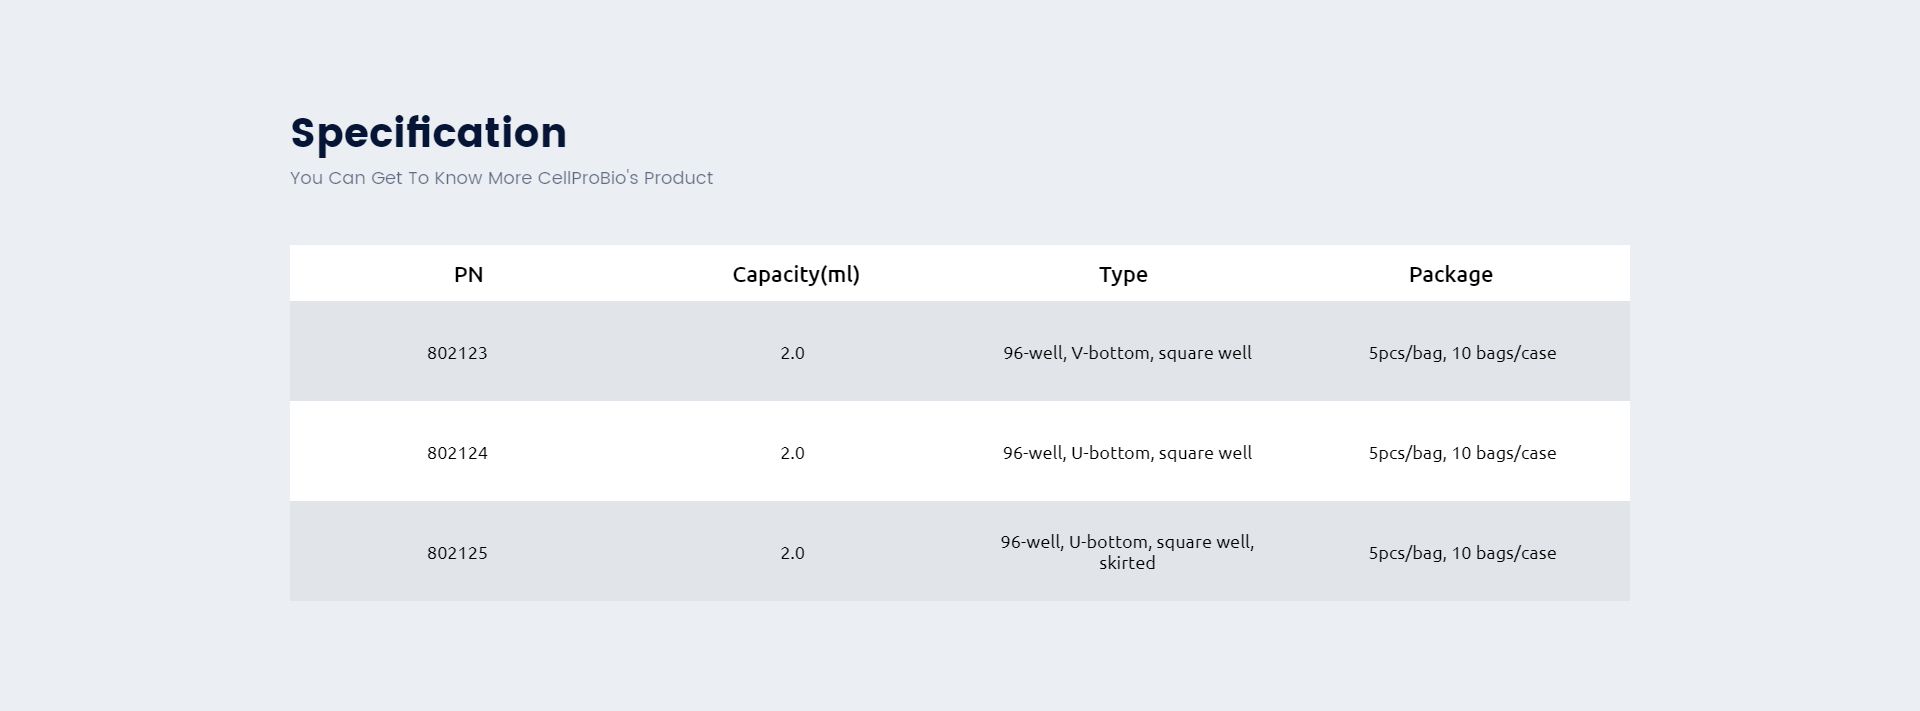This screenshot has width=1920, height=711.
Task: Click part number 802123
Action: point(457,353)
